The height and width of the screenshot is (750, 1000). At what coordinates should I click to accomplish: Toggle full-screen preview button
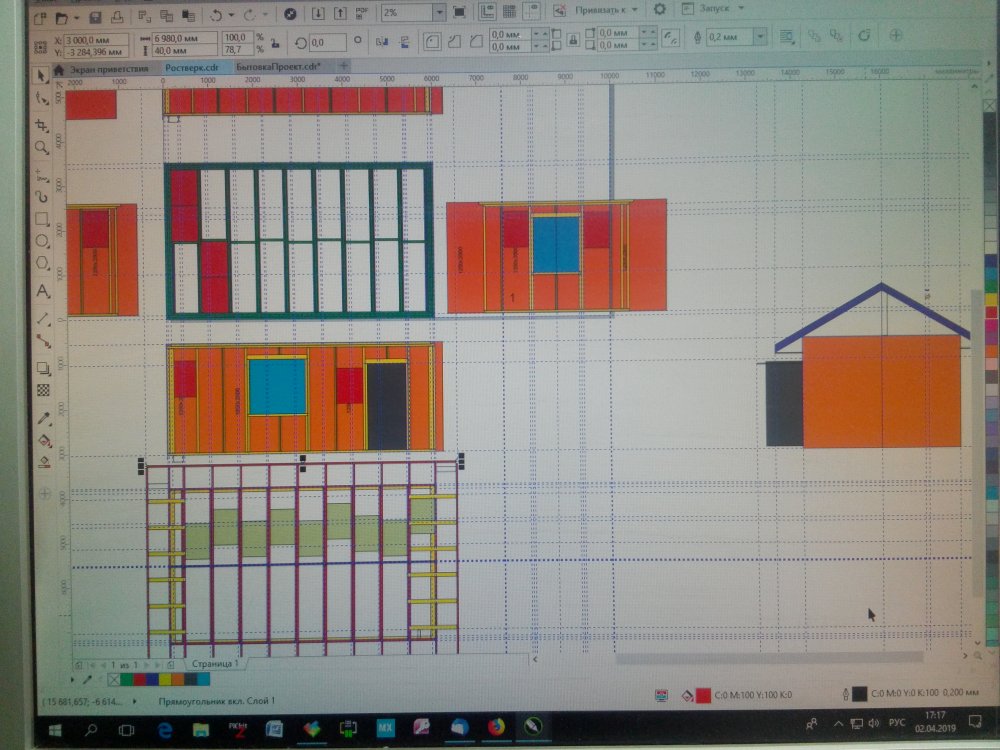pos(459,12)
